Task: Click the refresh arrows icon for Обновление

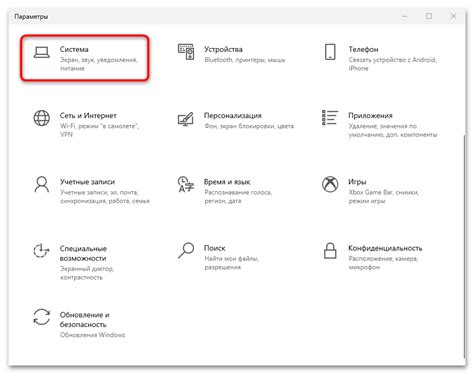Action: pyautogui.click(x=42, y=317)
